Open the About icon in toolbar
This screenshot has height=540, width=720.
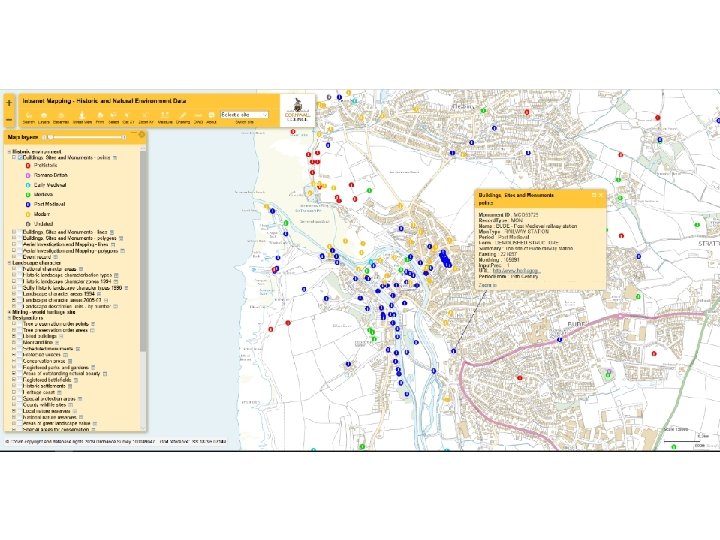click(211, 118)
